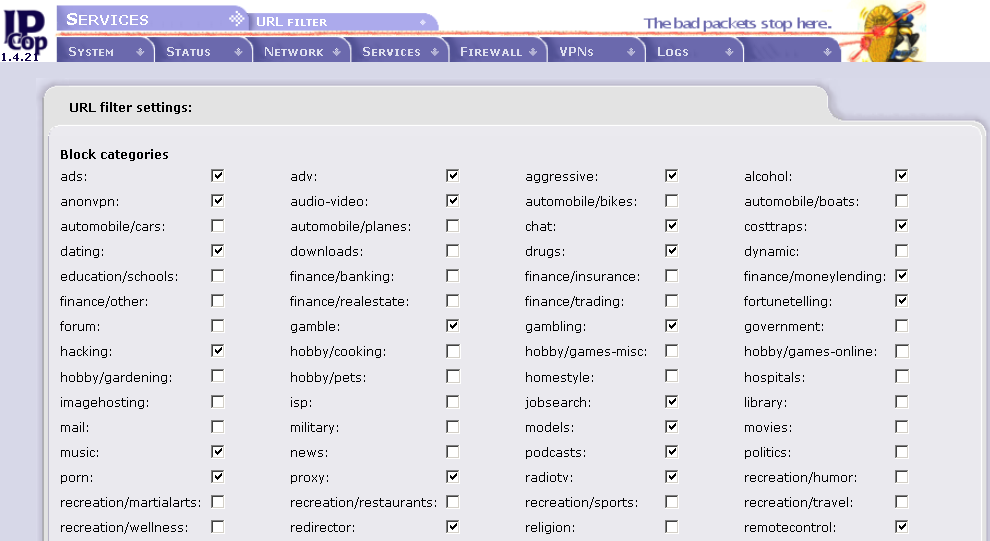Enable blocking for news category
The image size is (990, 541).
click(x=453, y=451)
